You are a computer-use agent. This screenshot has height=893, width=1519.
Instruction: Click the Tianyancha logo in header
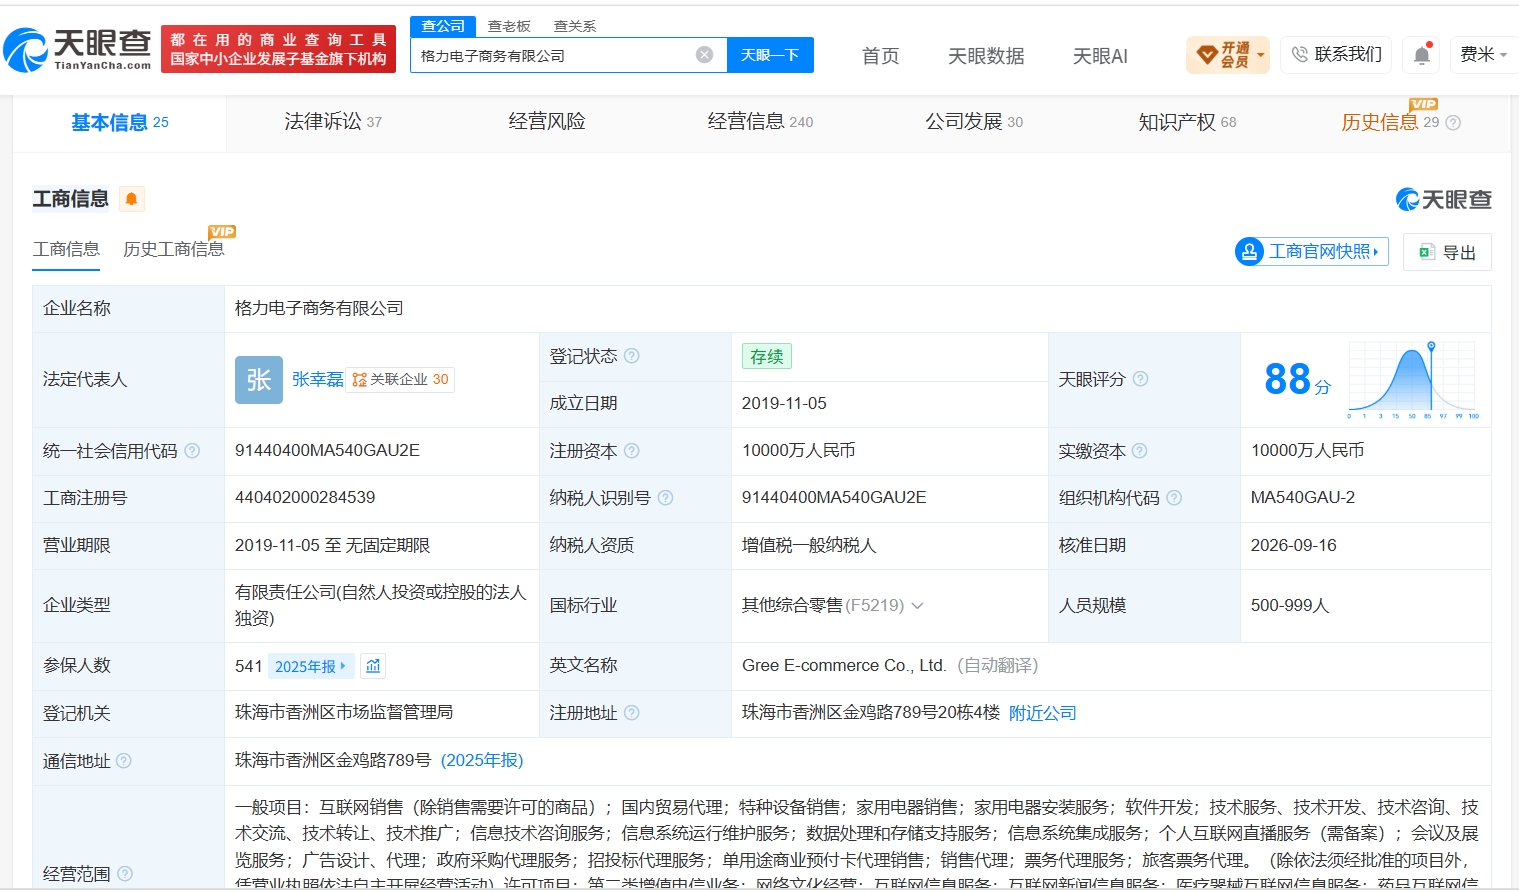click(77, 49)
